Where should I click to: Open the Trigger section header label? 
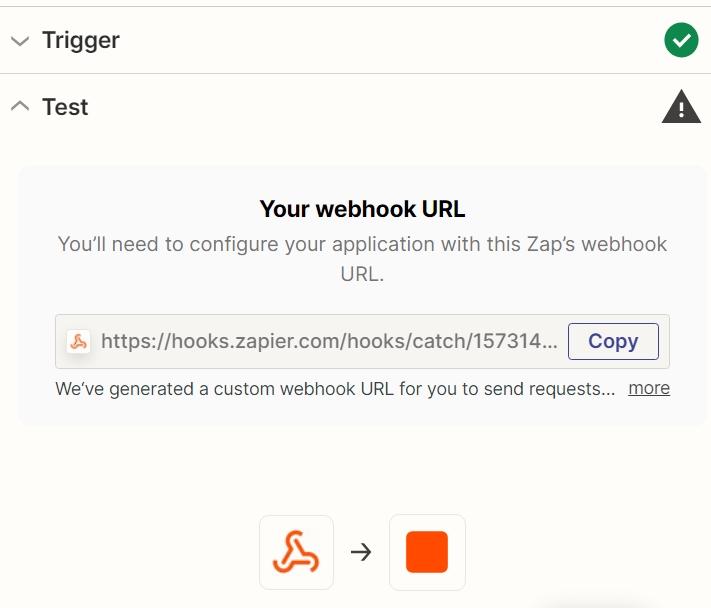[81, 40]
